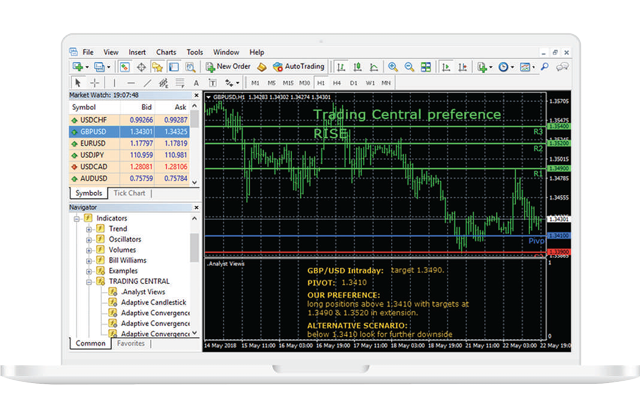Screen dimensions: 640x410
Task: Select the crosshair cursor tool
Action: (95, 82)
